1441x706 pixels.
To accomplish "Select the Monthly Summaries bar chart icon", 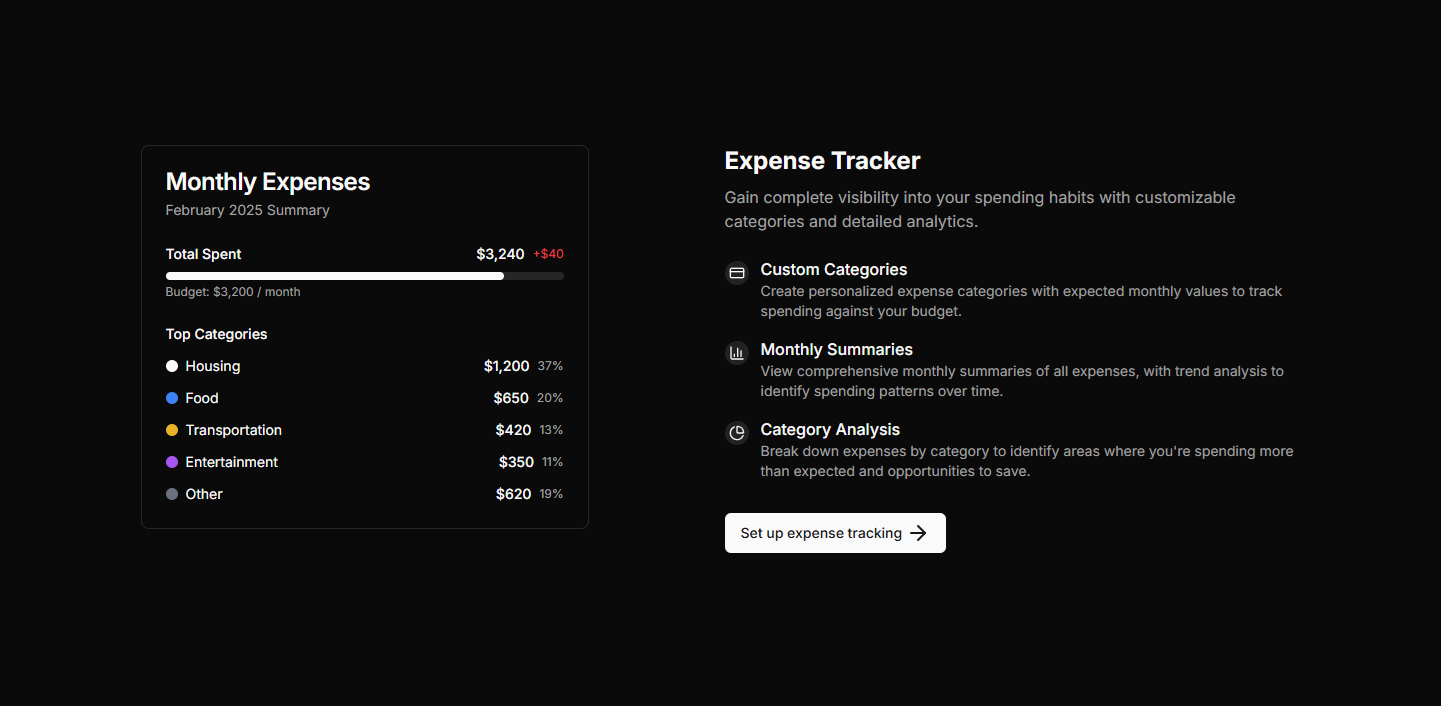I will click(737, 352).
